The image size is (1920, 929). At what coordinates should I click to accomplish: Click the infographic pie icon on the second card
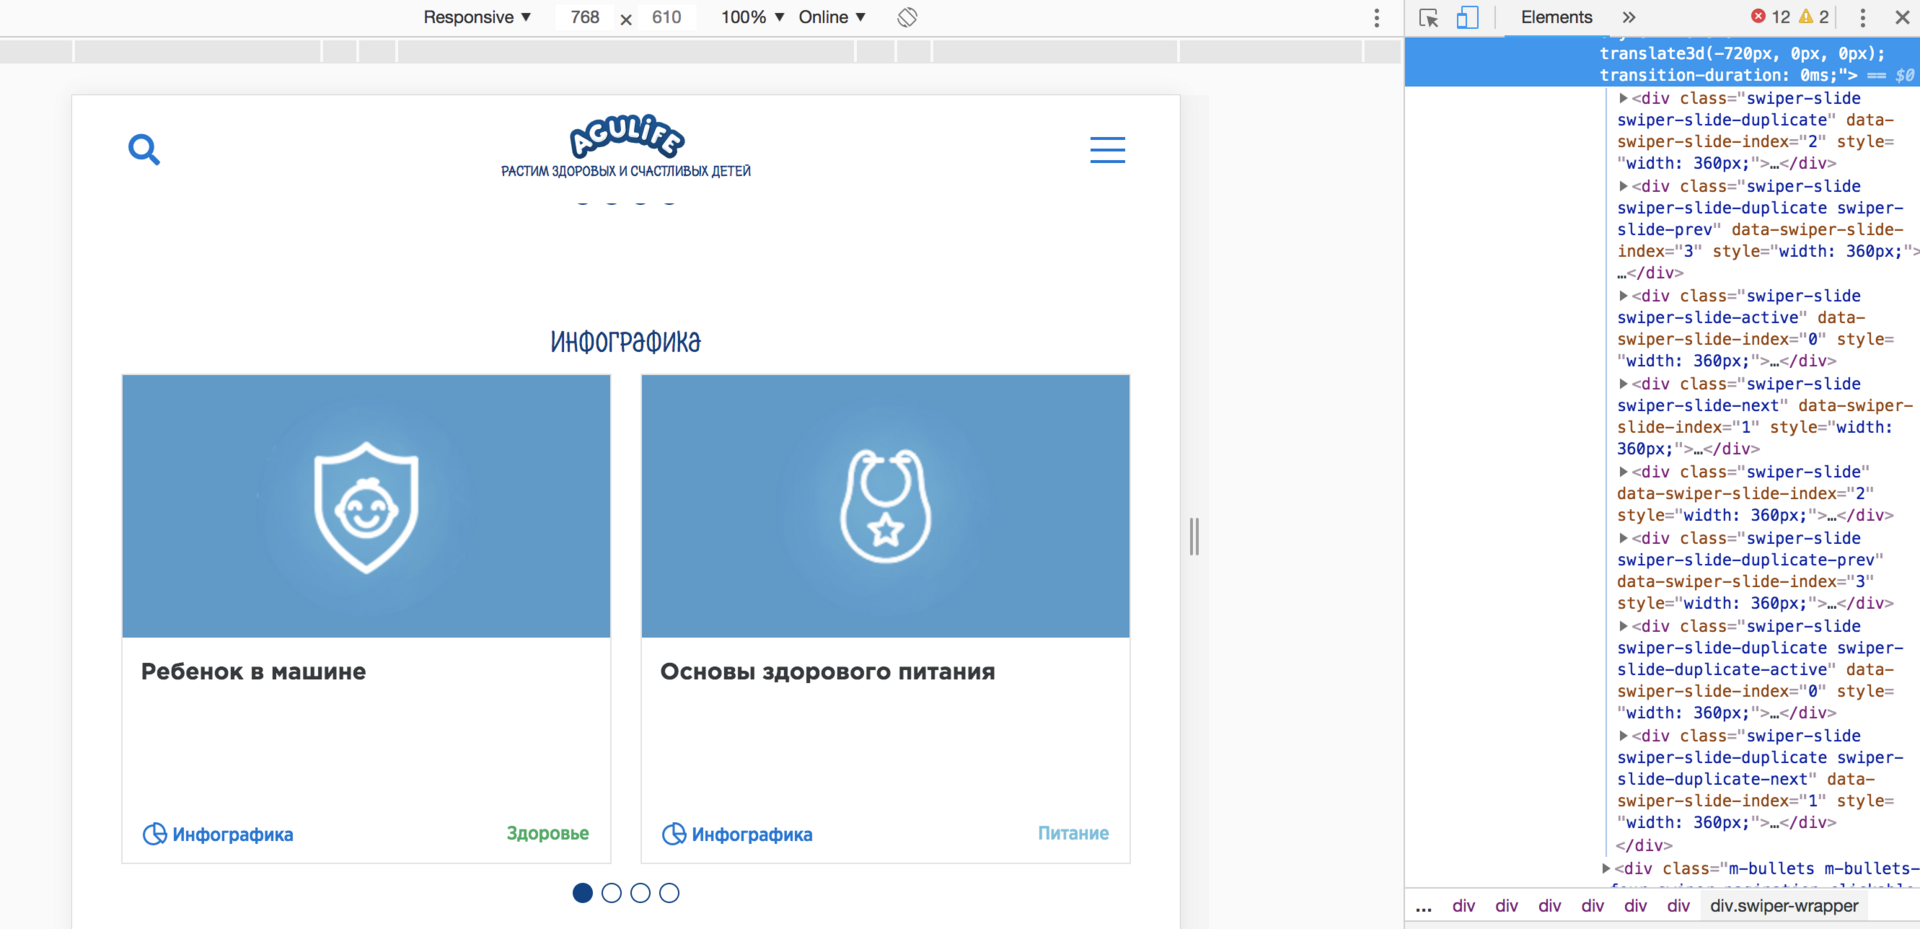pyautogui.click(x=674, y=834)
